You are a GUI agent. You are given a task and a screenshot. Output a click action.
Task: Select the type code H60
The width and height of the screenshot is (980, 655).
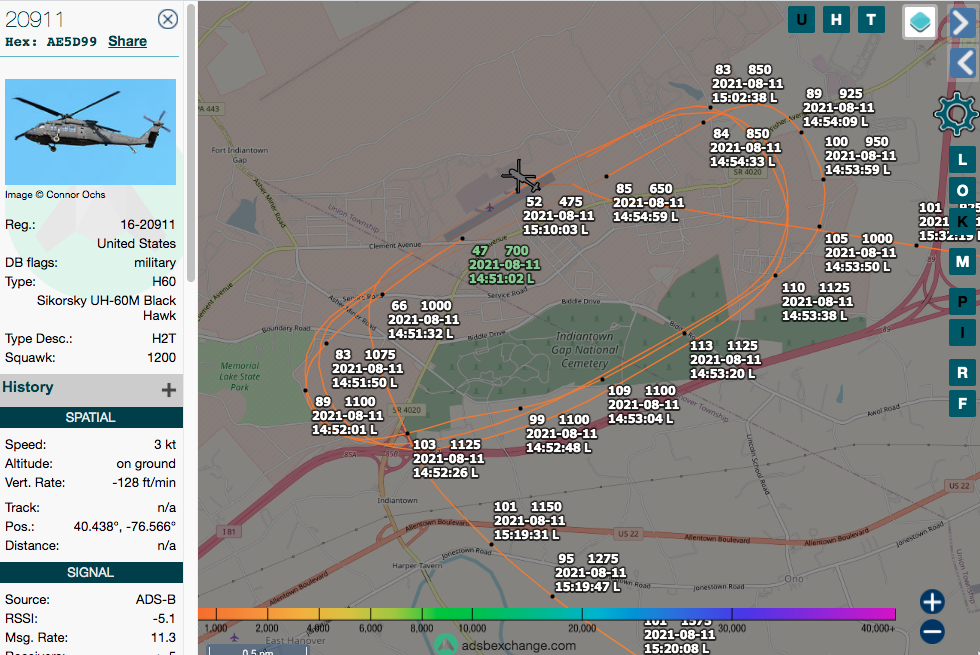click(164, 281)
